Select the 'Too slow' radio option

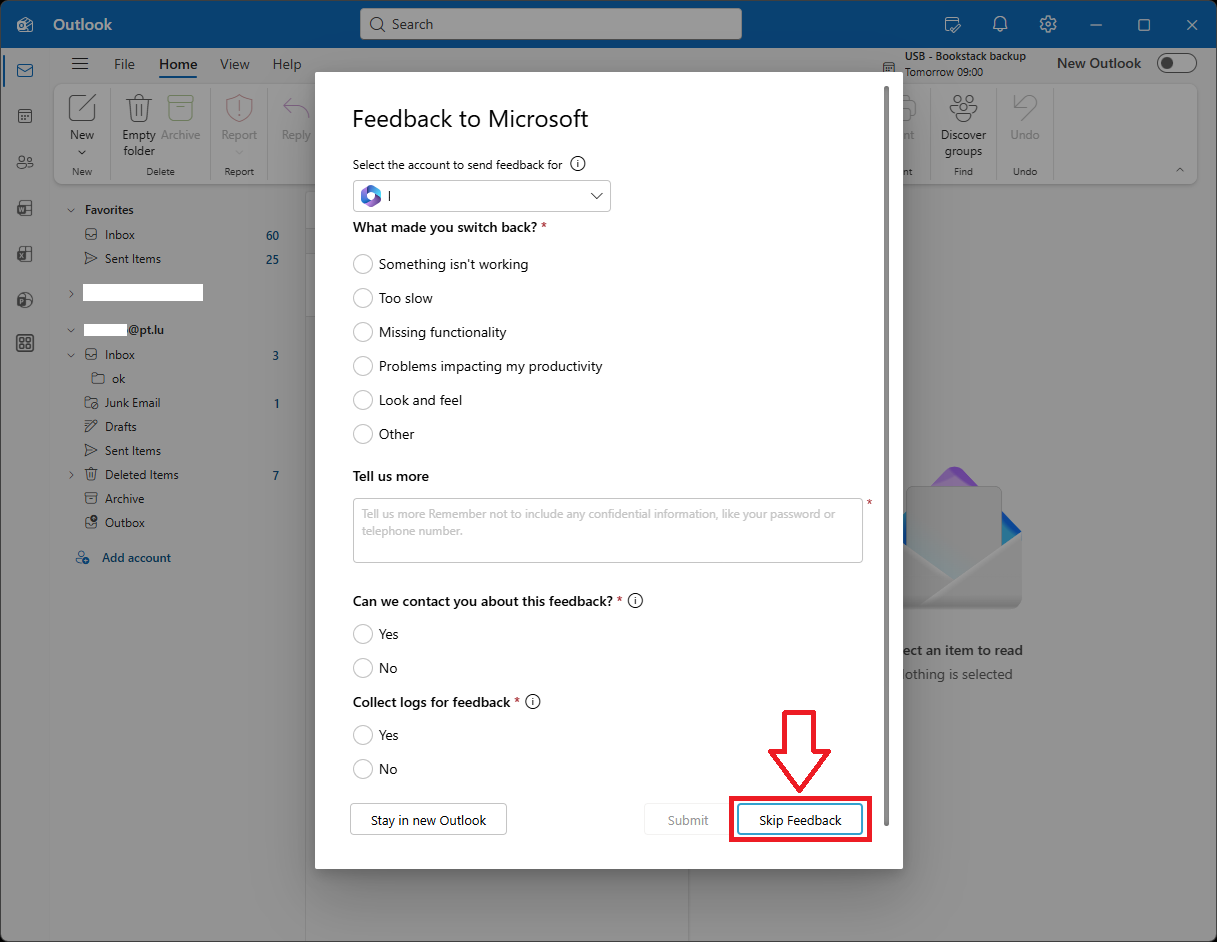363,298
